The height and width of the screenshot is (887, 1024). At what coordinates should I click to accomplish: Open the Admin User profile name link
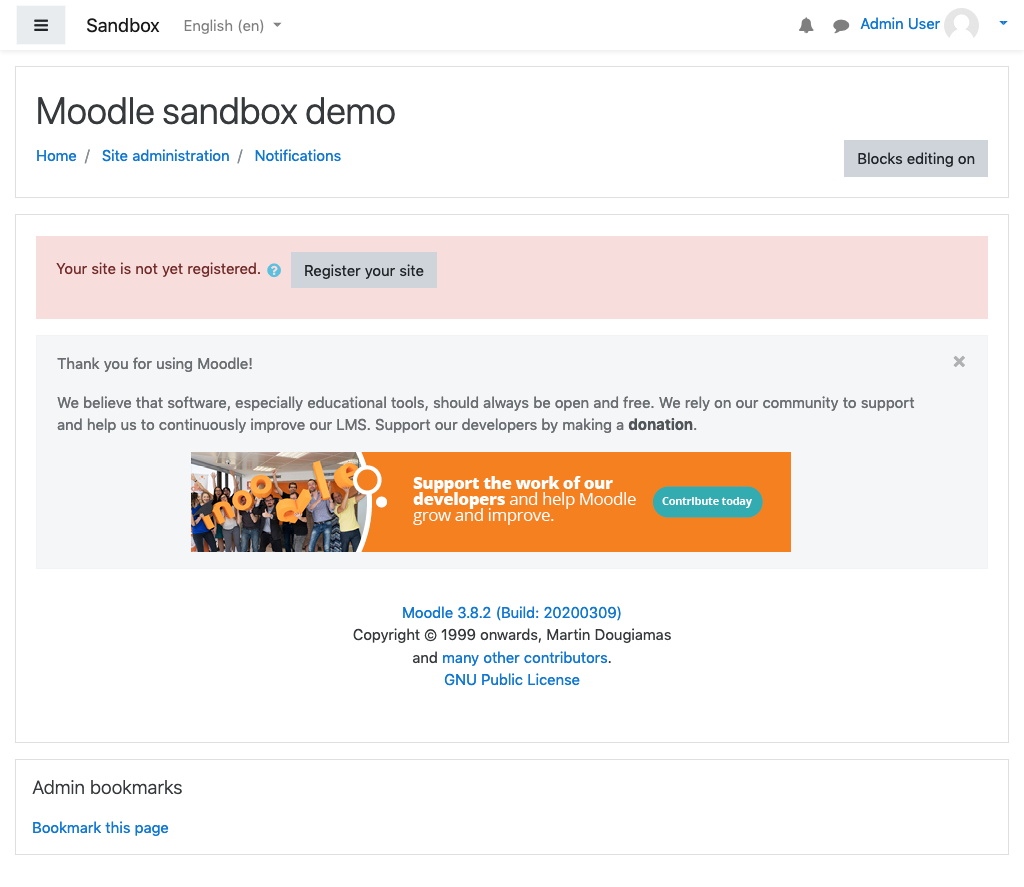pyautogui.click(x=899, y=24)
